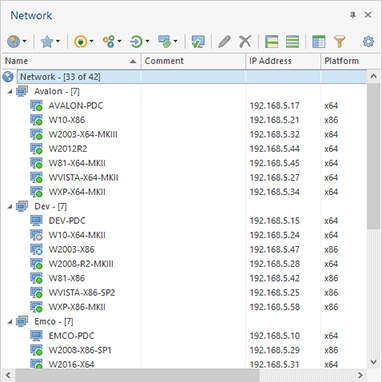382x382 pixels.
Task: Click the monitor with green badge icon
Action: [x=164, y=42]
